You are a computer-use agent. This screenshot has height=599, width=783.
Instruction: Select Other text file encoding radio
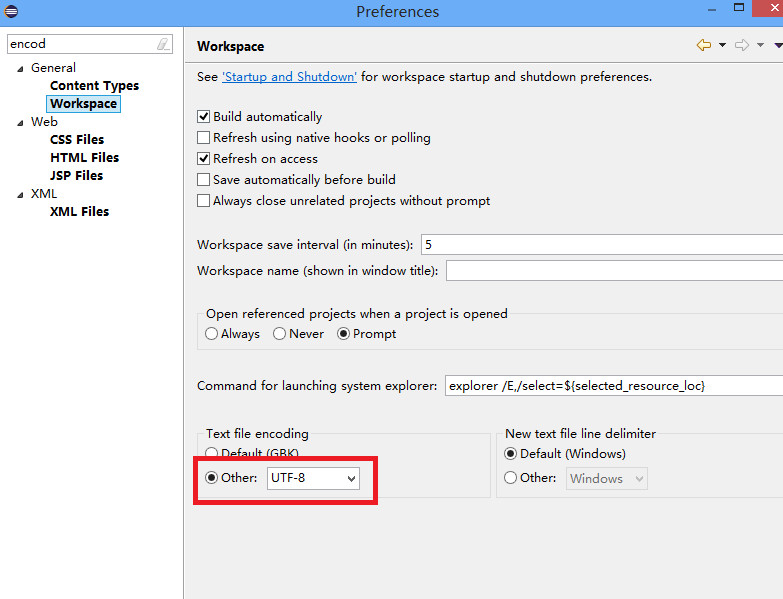pos(211,478)
